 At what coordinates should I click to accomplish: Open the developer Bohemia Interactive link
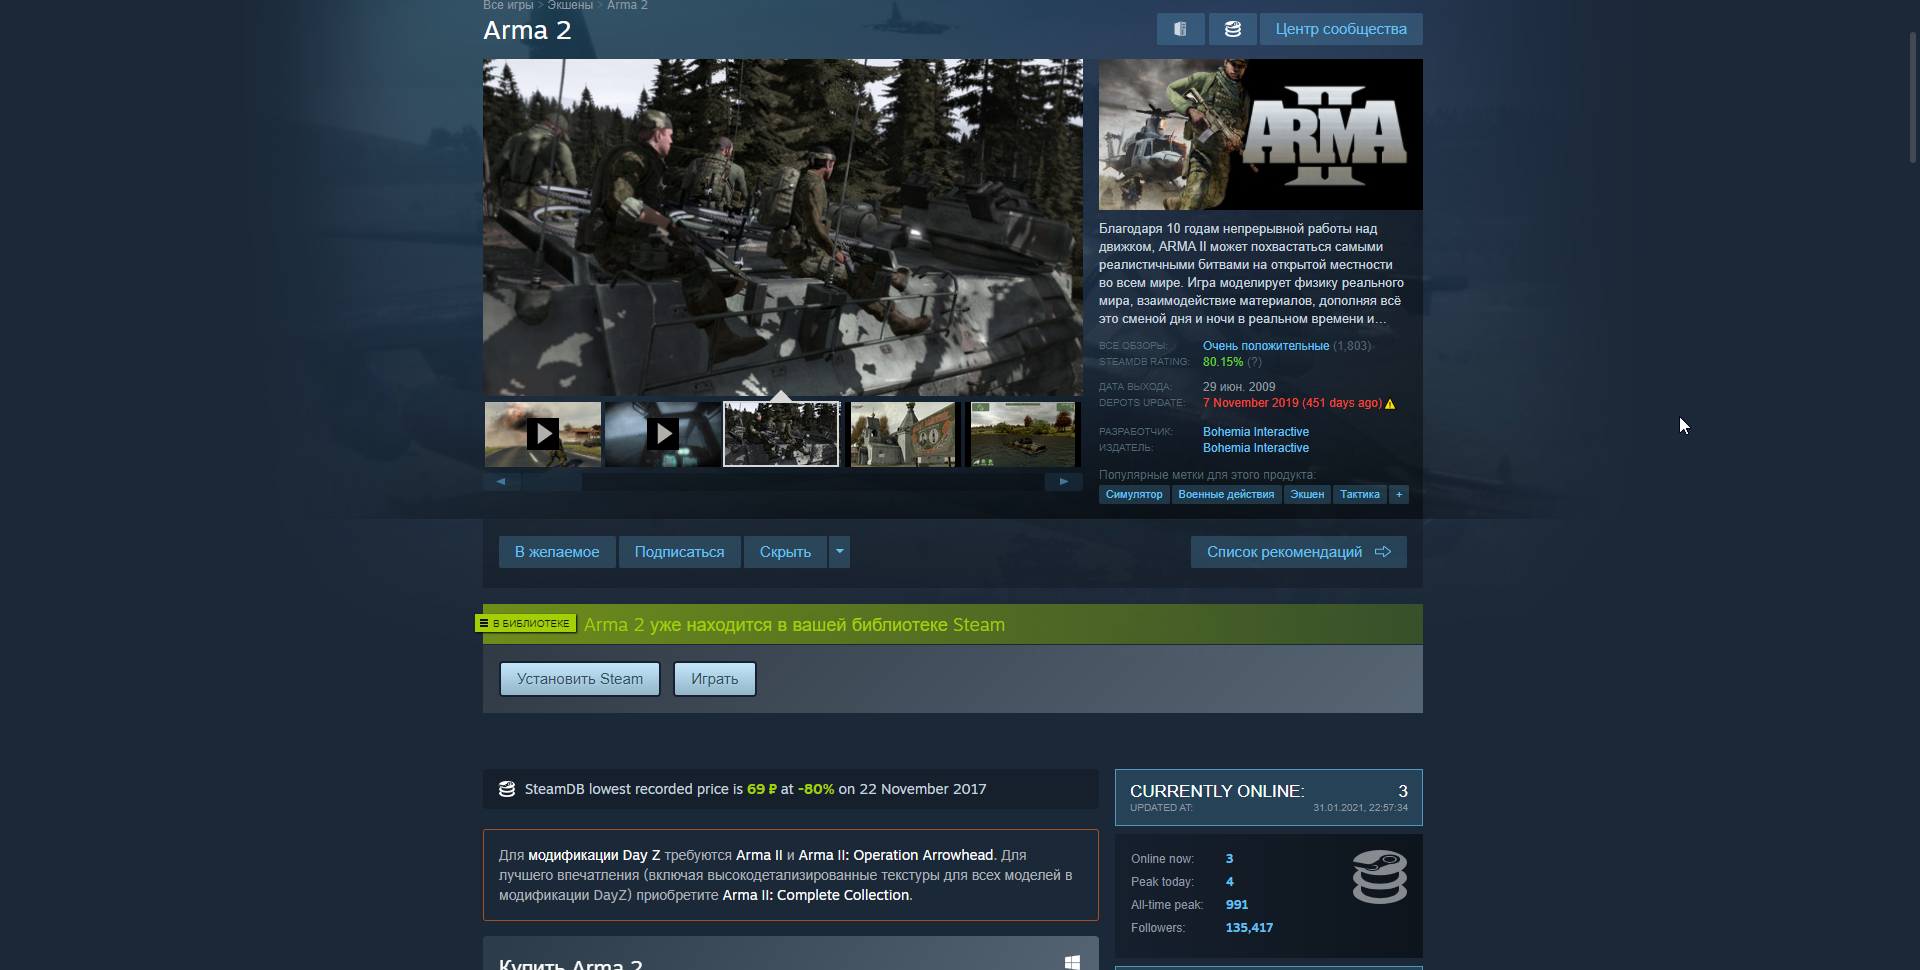[1256, 432]
